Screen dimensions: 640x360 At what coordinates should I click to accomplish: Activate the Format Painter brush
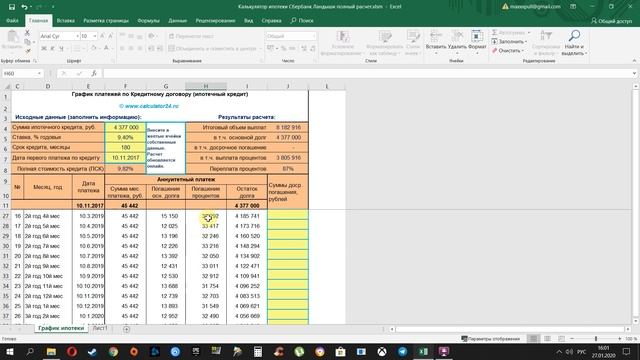pyautogui.click(x=27, y=51)
